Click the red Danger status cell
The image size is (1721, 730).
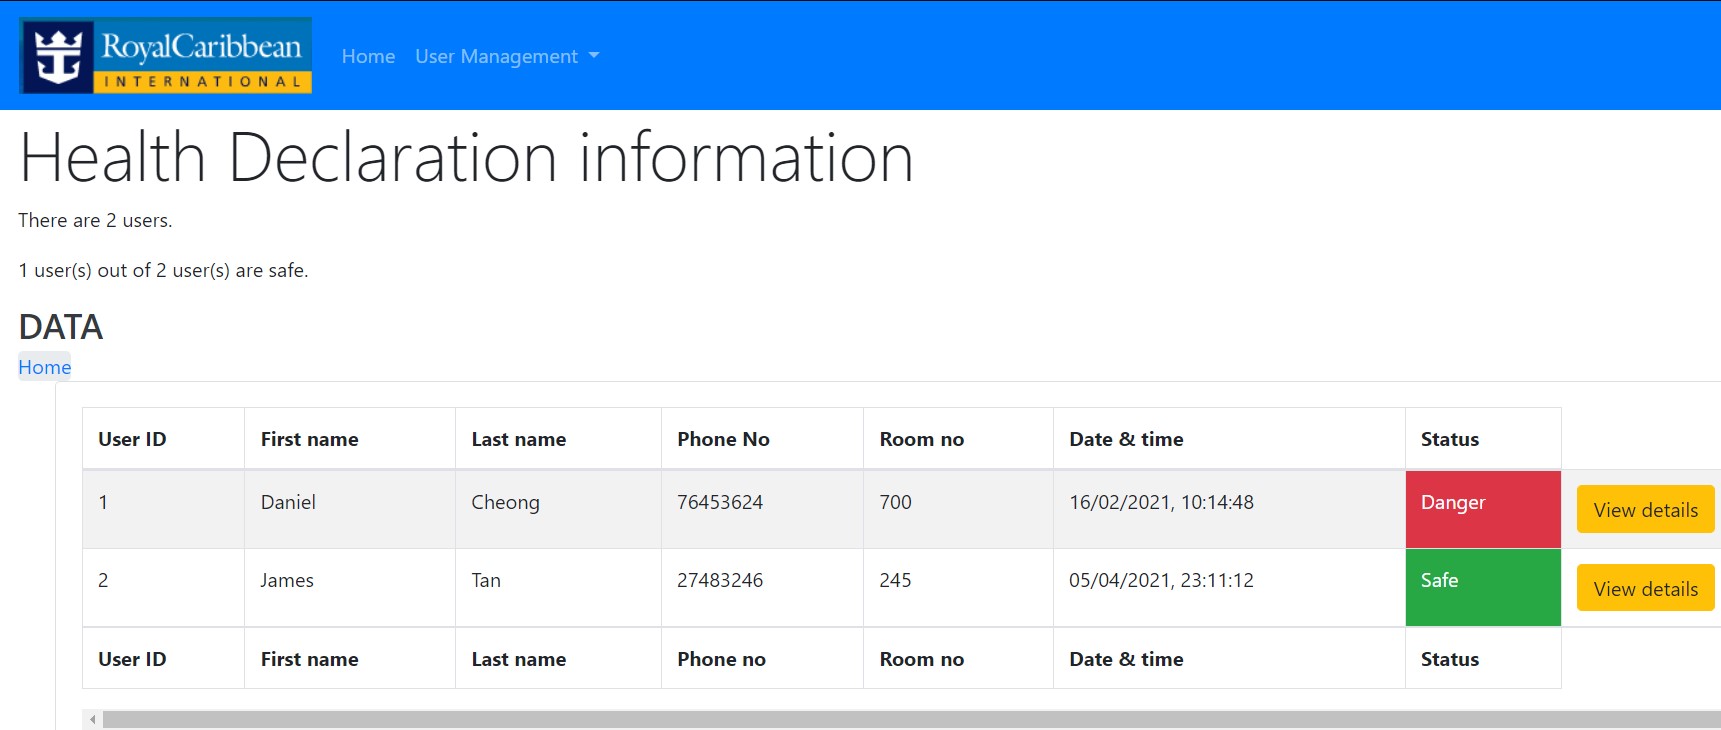(x=1482, y=509)
